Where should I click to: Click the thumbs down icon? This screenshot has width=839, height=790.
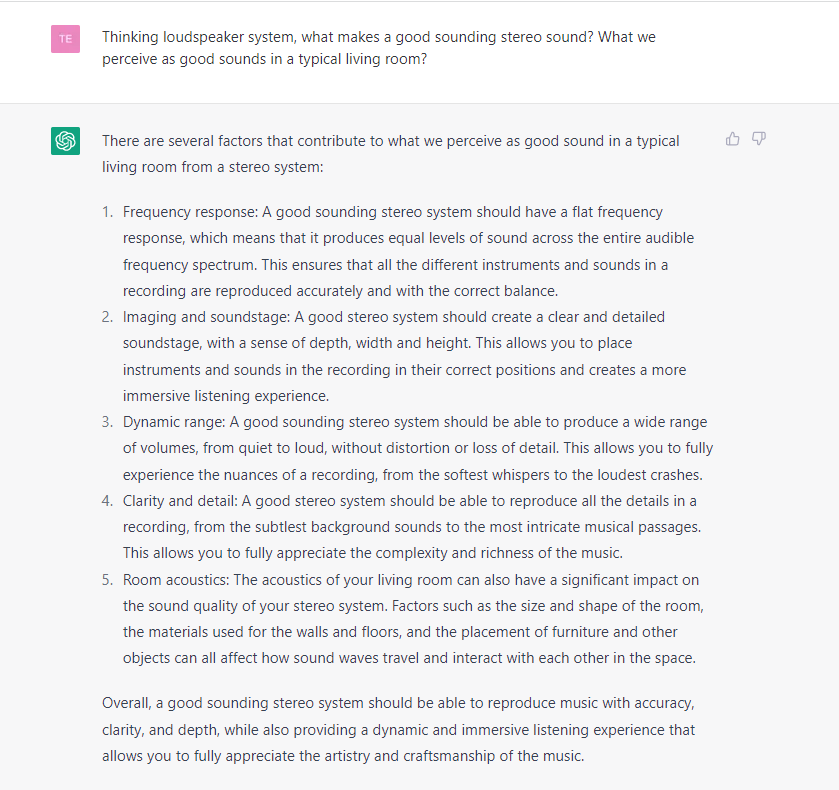759,139
